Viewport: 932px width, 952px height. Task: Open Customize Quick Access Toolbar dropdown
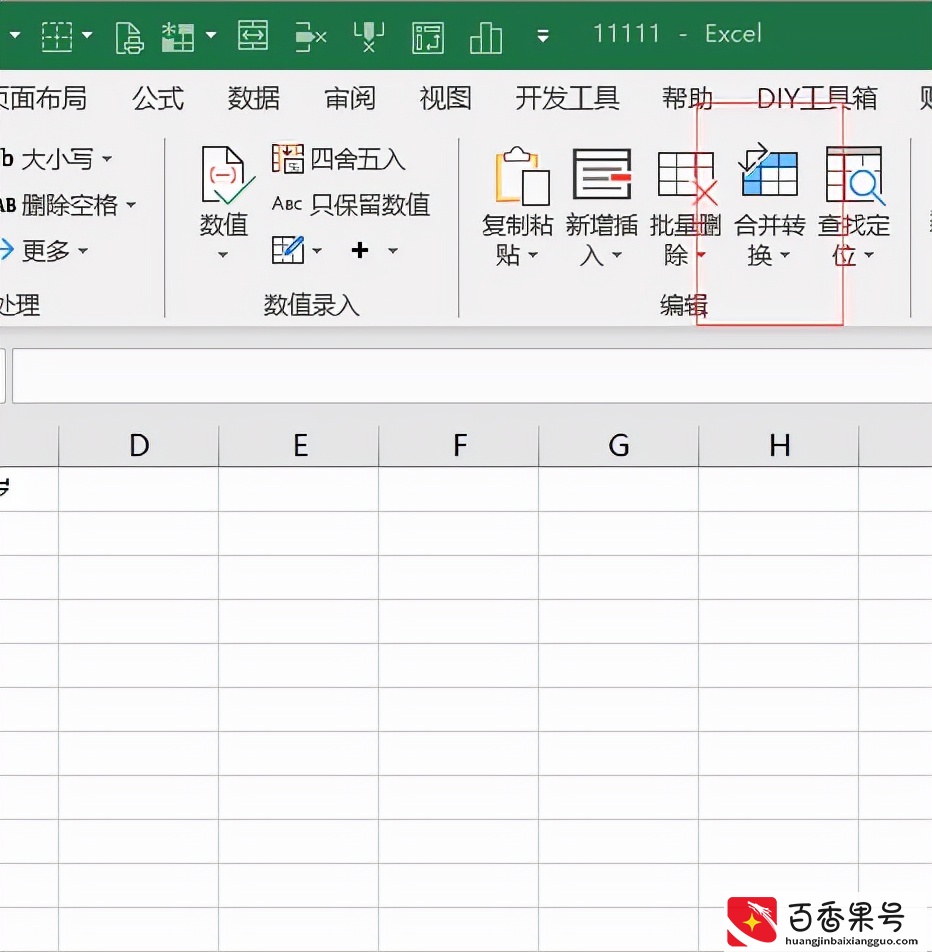(543, 36)
